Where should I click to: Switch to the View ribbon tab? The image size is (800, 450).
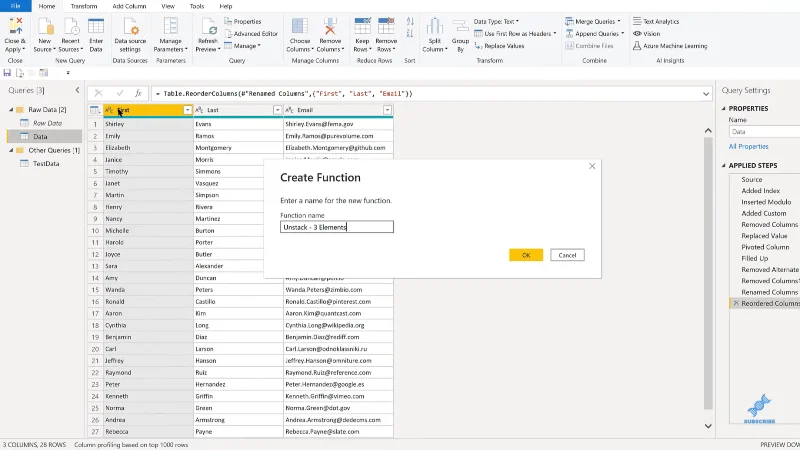point(168,6)
